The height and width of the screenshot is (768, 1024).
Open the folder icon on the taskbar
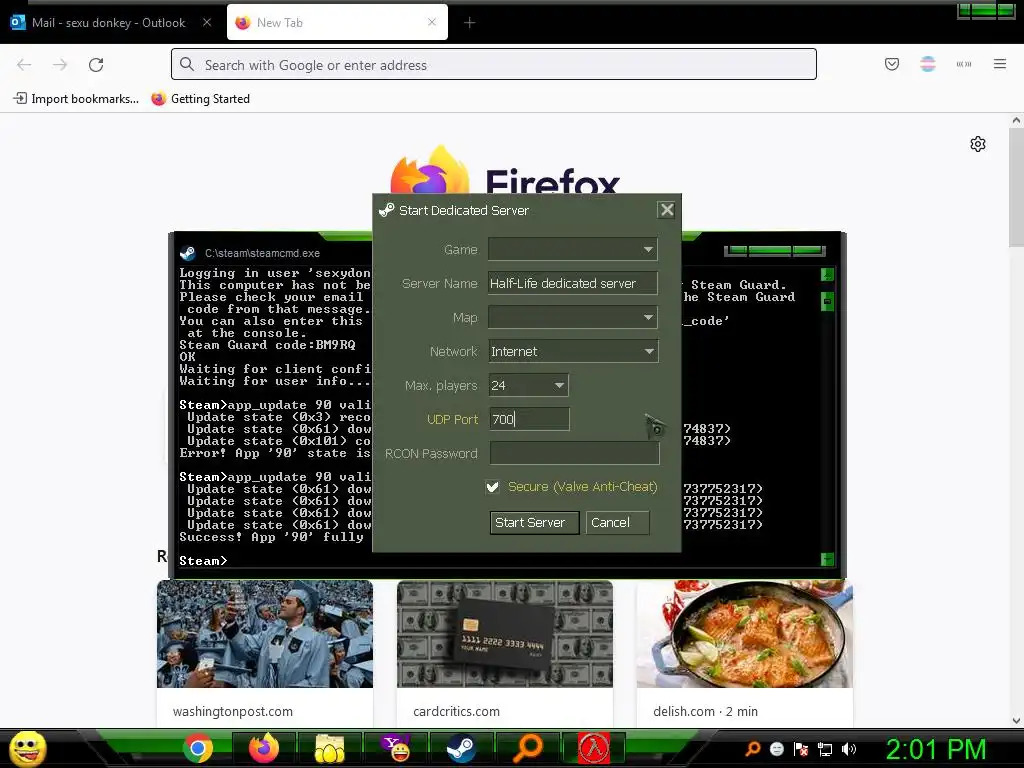click(x=330, y=748)
